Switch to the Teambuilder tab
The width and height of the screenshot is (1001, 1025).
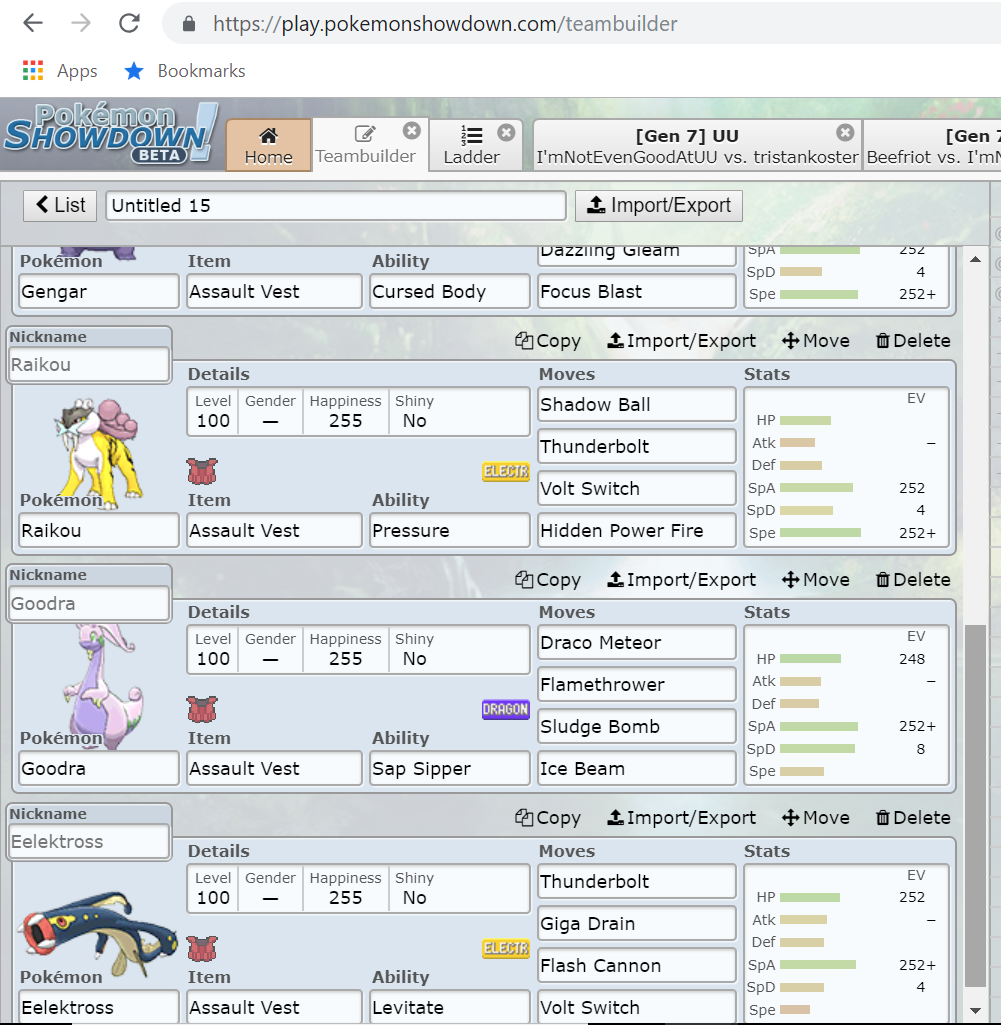tap(365, 145)
